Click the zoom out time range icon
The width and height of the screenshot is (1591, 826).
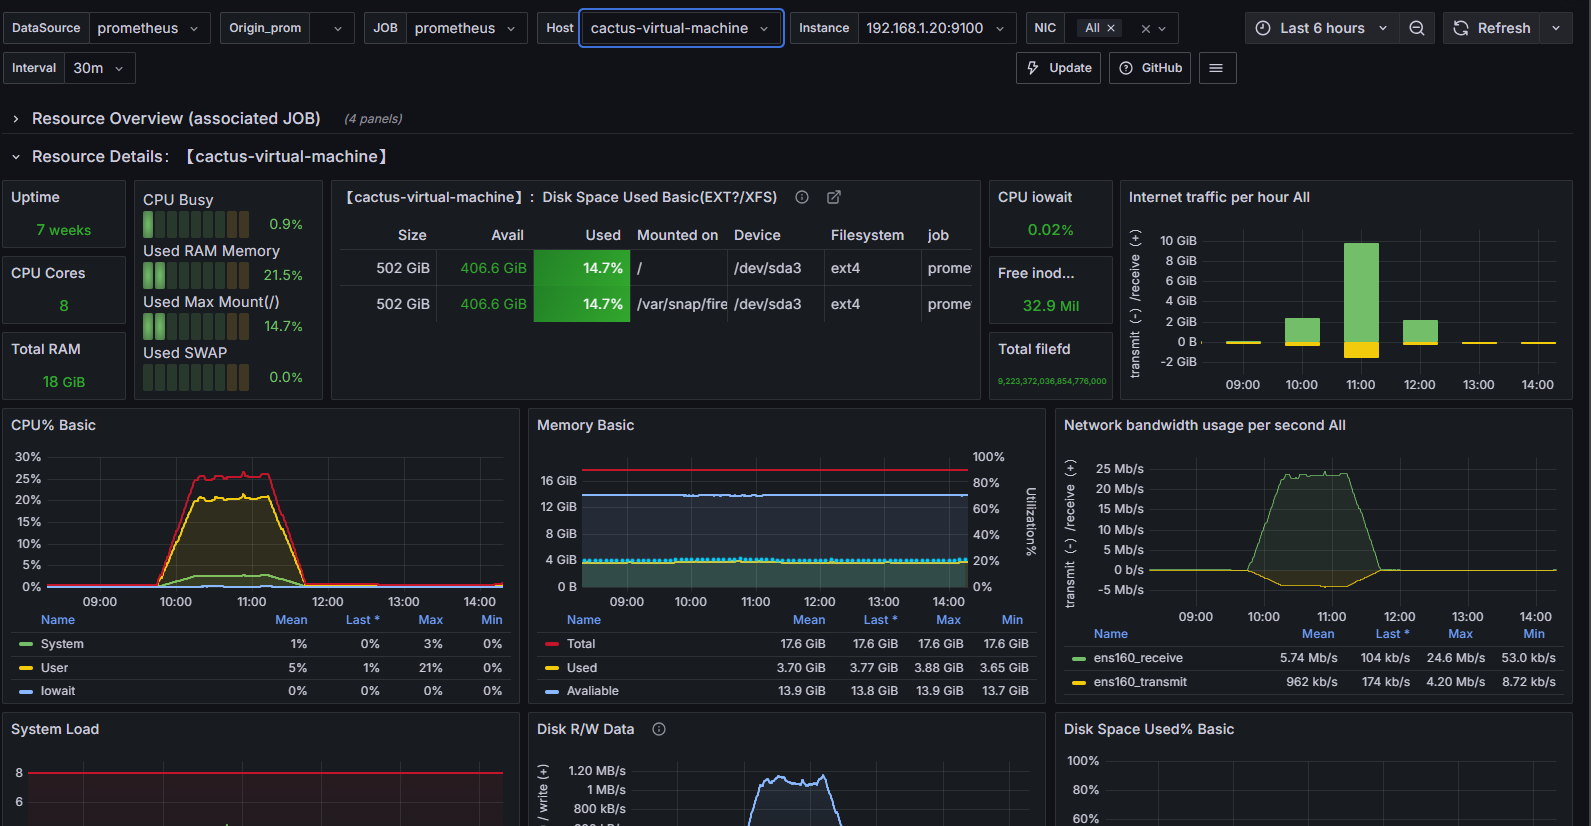click(1417, 28)
